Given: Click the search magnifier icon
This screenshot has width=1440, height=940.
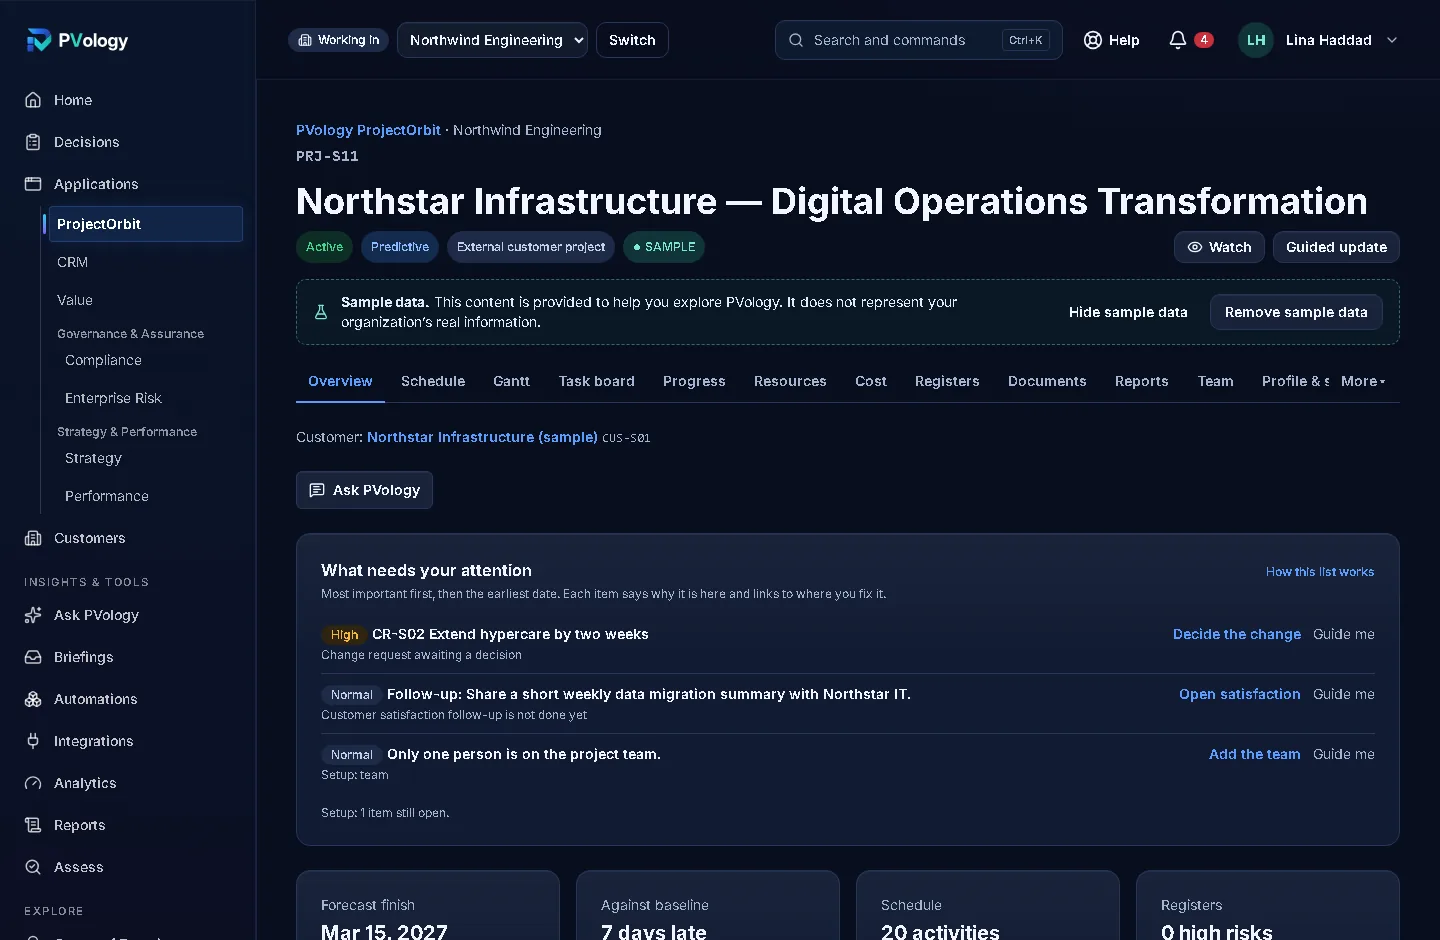Looking at the screenshot, I should click(796, 40).
